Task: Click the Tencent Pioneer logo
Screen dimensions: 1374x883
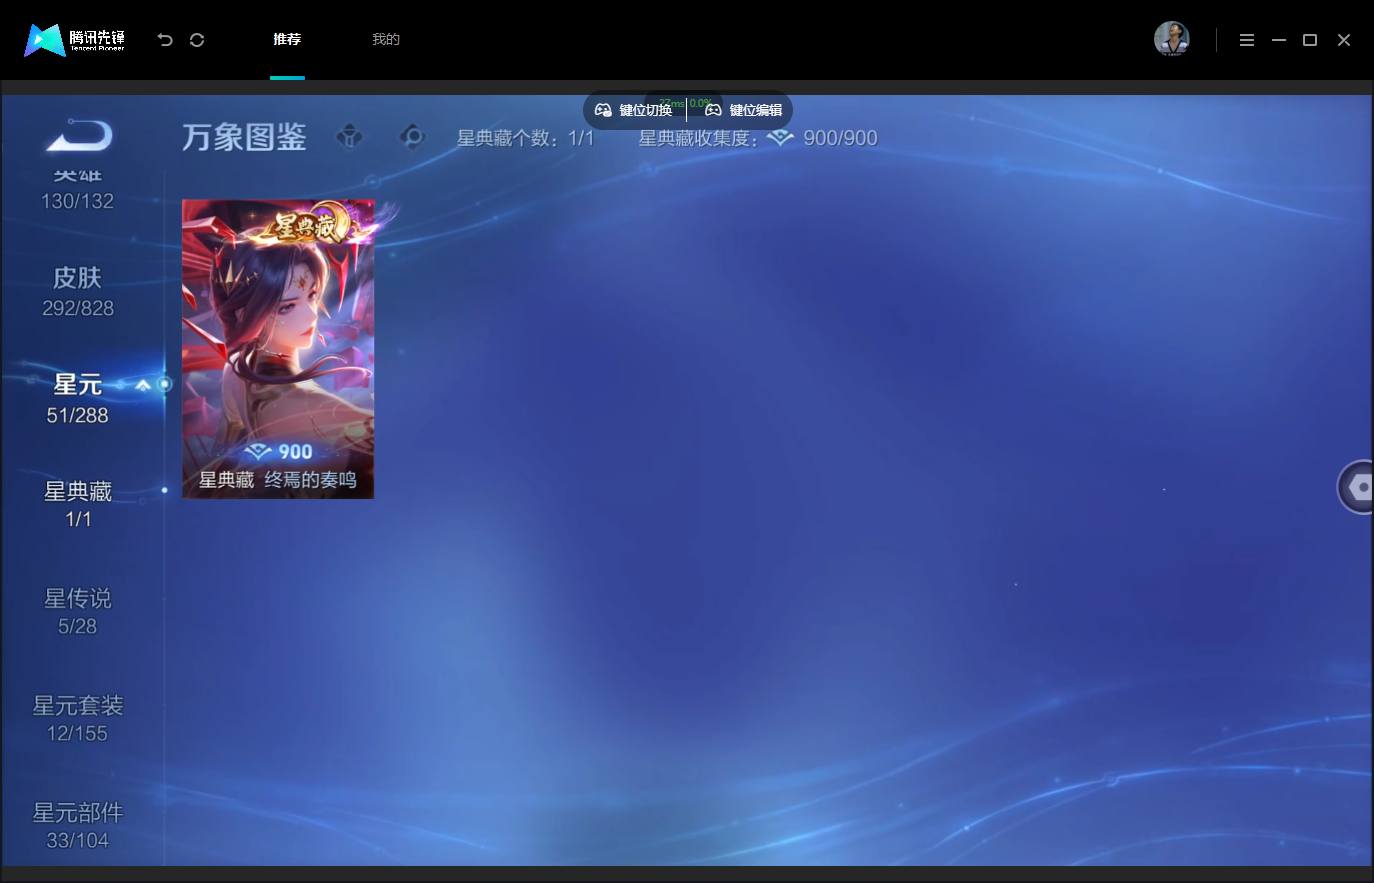Action: (76, 40)
